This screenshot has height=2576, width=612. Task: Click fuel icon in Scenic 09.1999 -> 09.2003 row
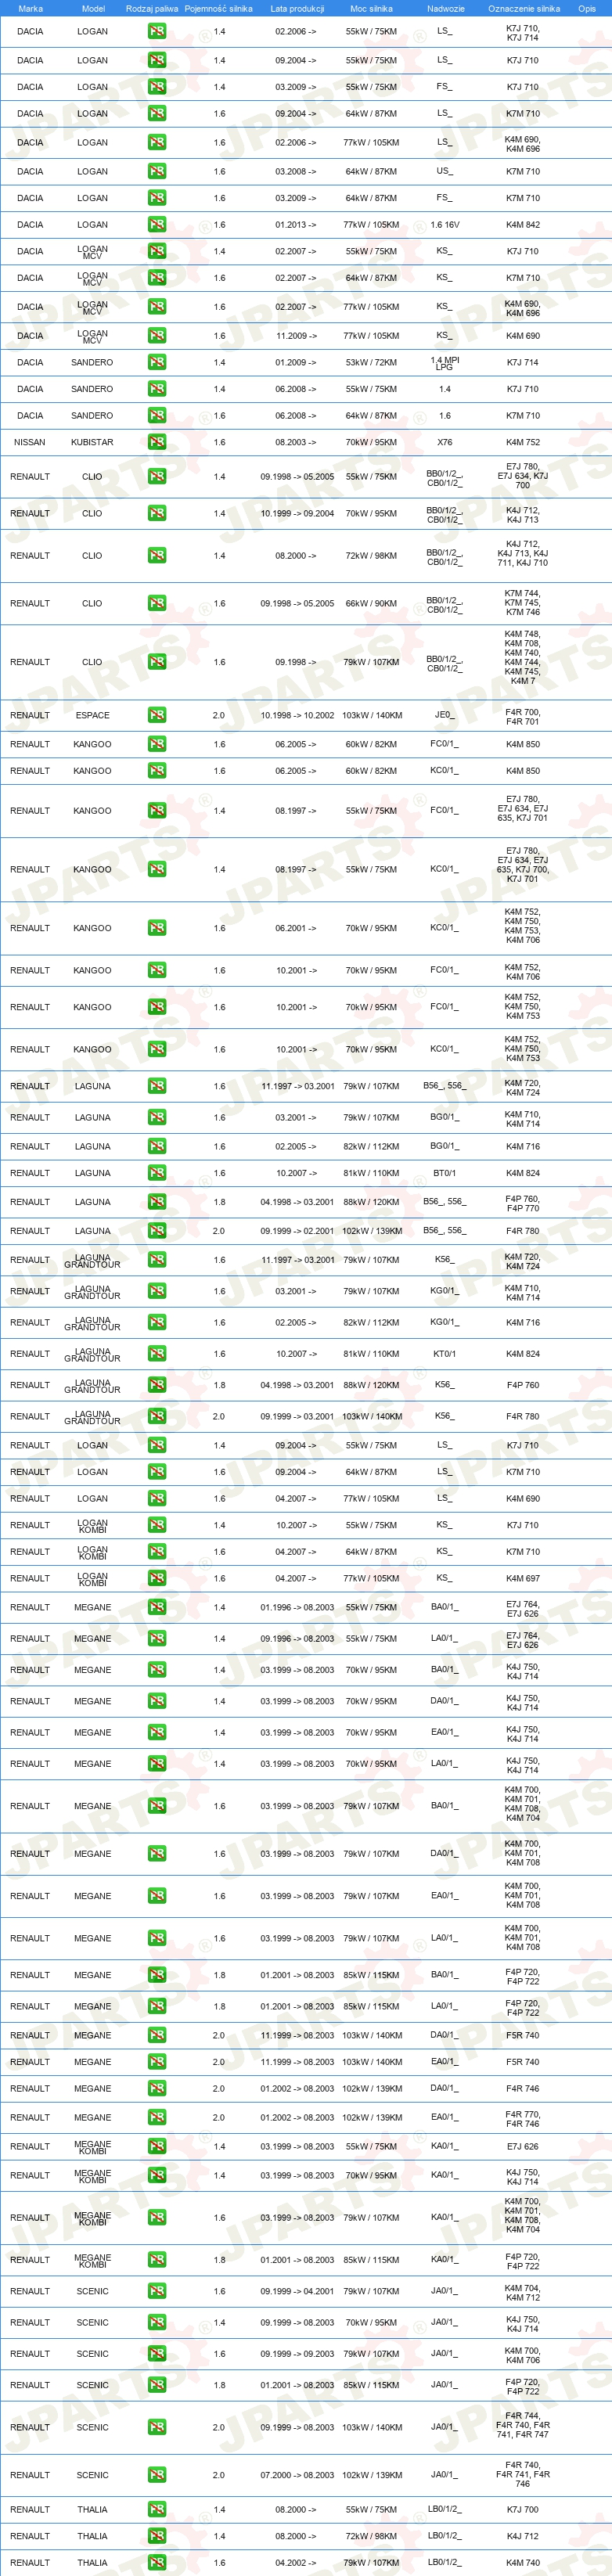pos(157,2354)
